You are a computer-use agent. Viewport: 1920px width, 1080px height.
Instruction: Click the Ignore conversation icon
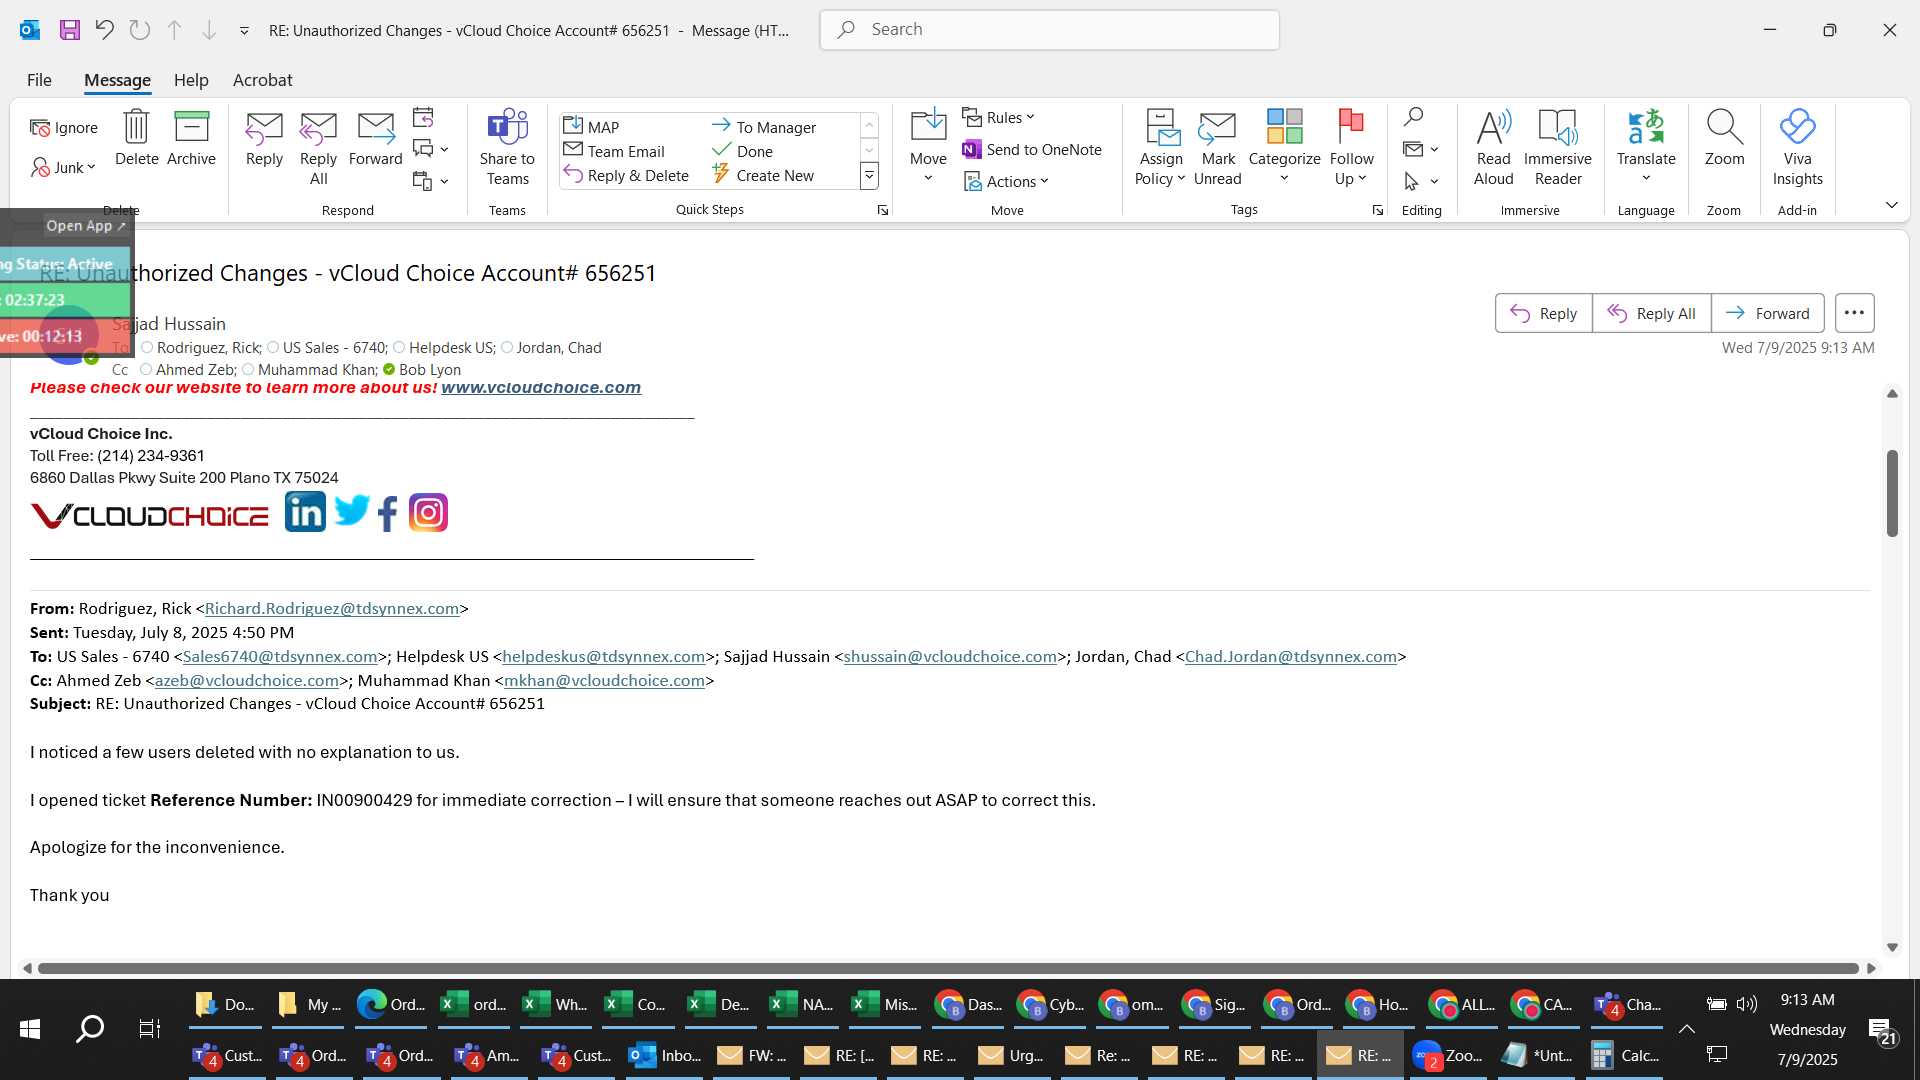point(63,128)
